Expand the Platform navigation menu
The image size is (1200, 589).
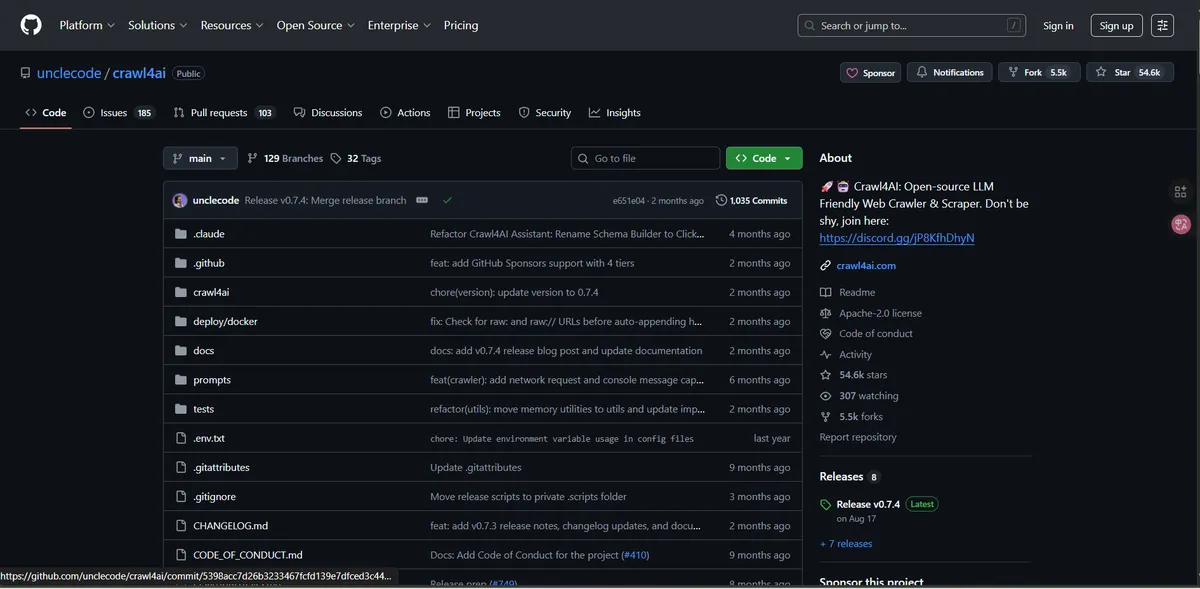(87, 25)
